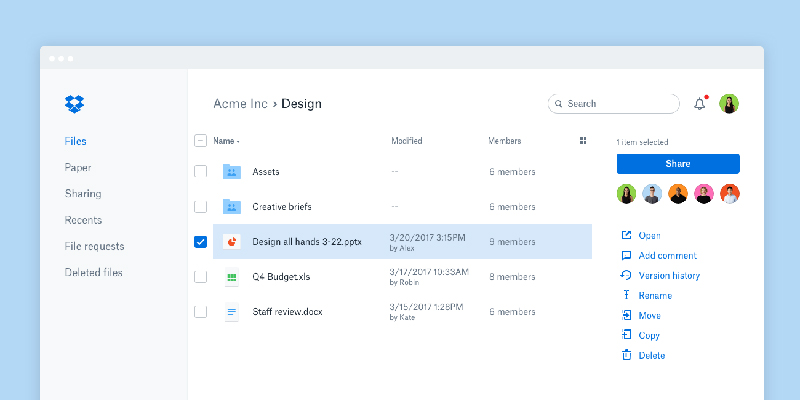Open the user avatar account menu
This screenshot has width=800, height=400.
pos(729,103)
